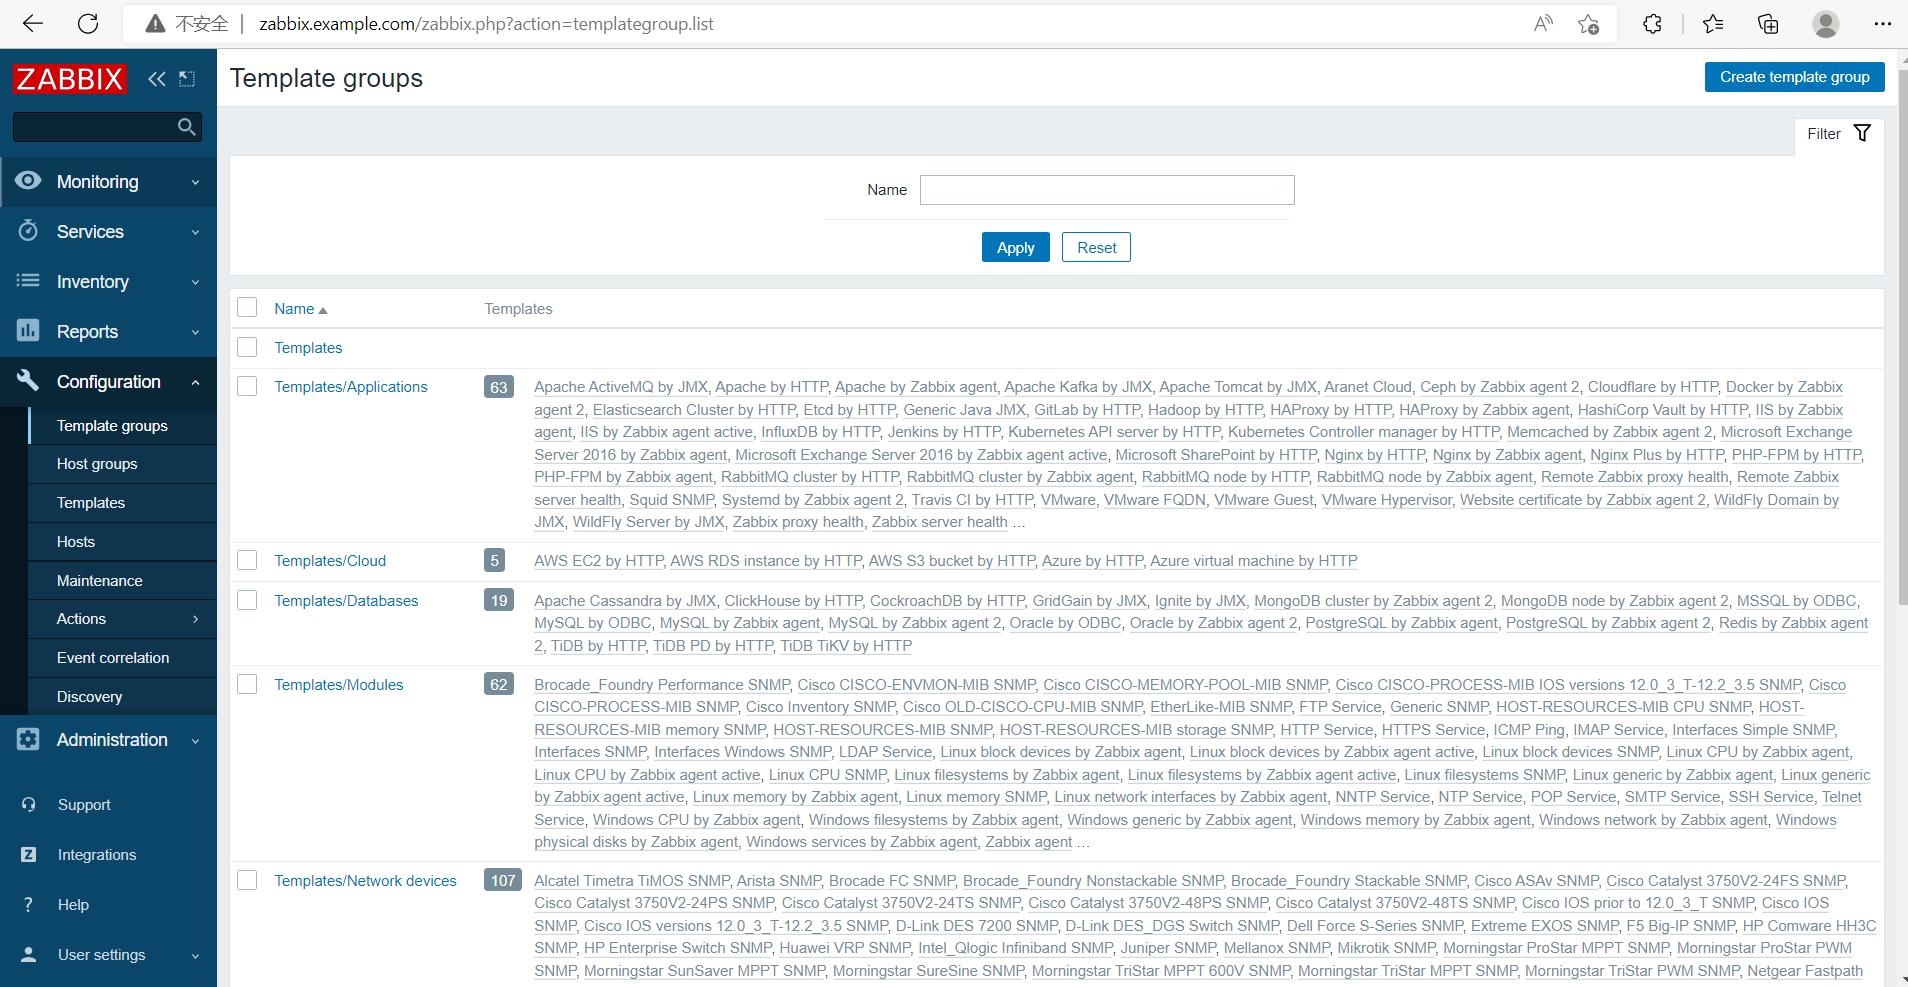1908x987 pixels.
Task: Open the browser collections icon
Action: [x=1768, y=24]
